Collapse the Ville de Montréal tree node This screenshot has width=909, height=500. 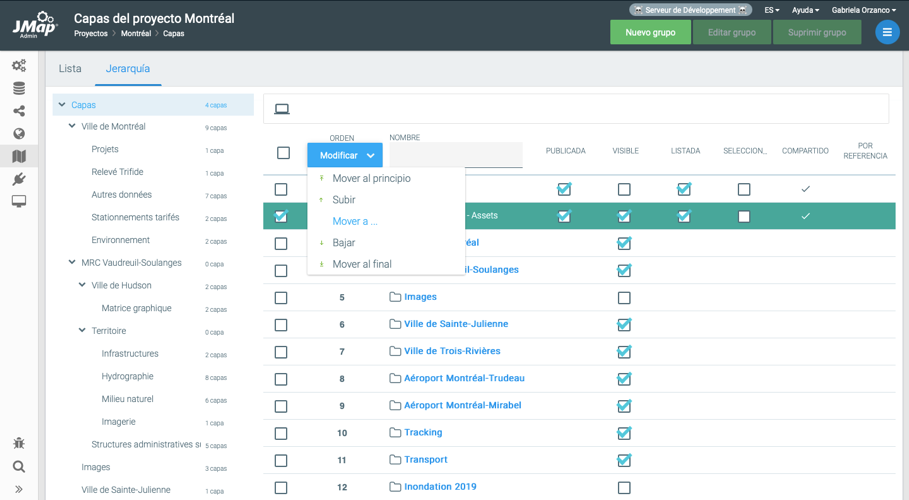[72, 127]
